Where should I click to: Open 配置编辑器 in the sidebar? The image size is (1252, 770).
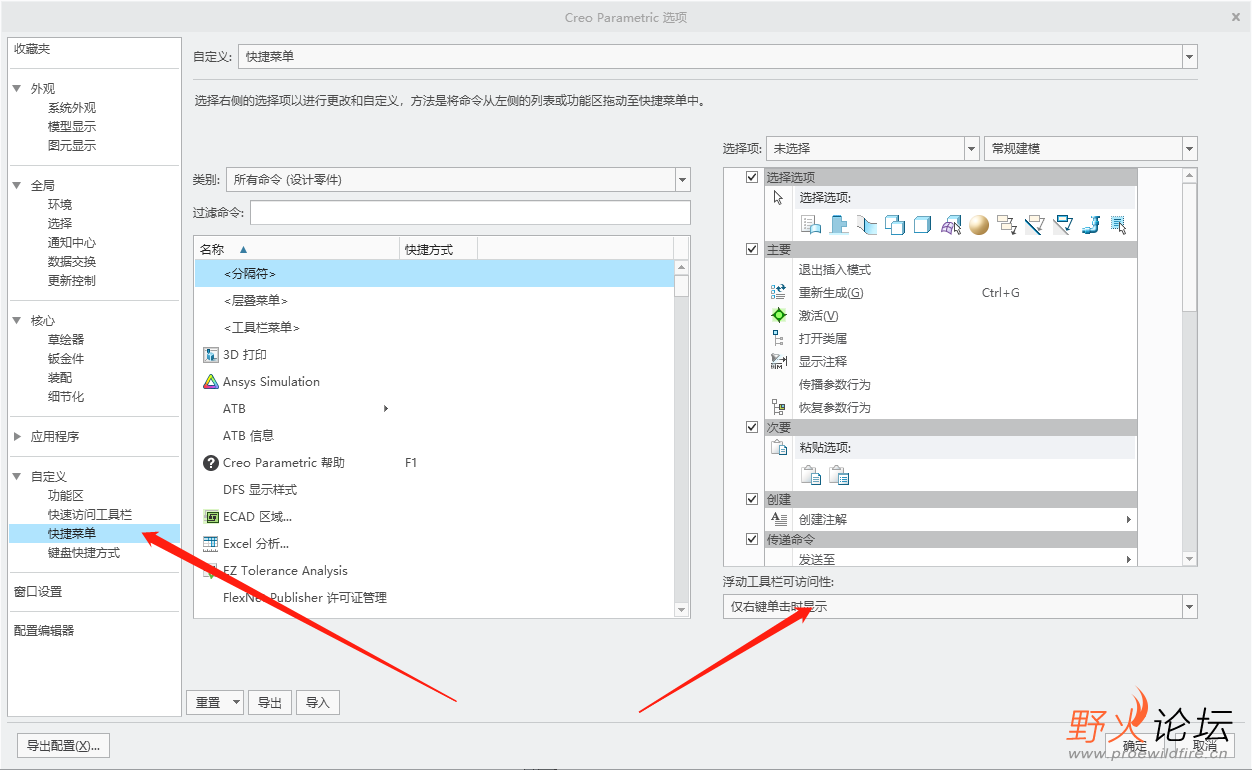pyautogui.click(x=44, y=630)
